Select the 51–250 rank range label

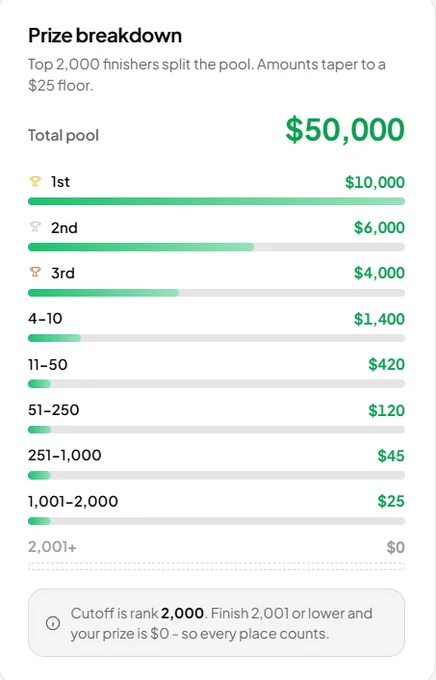point(54,410)
